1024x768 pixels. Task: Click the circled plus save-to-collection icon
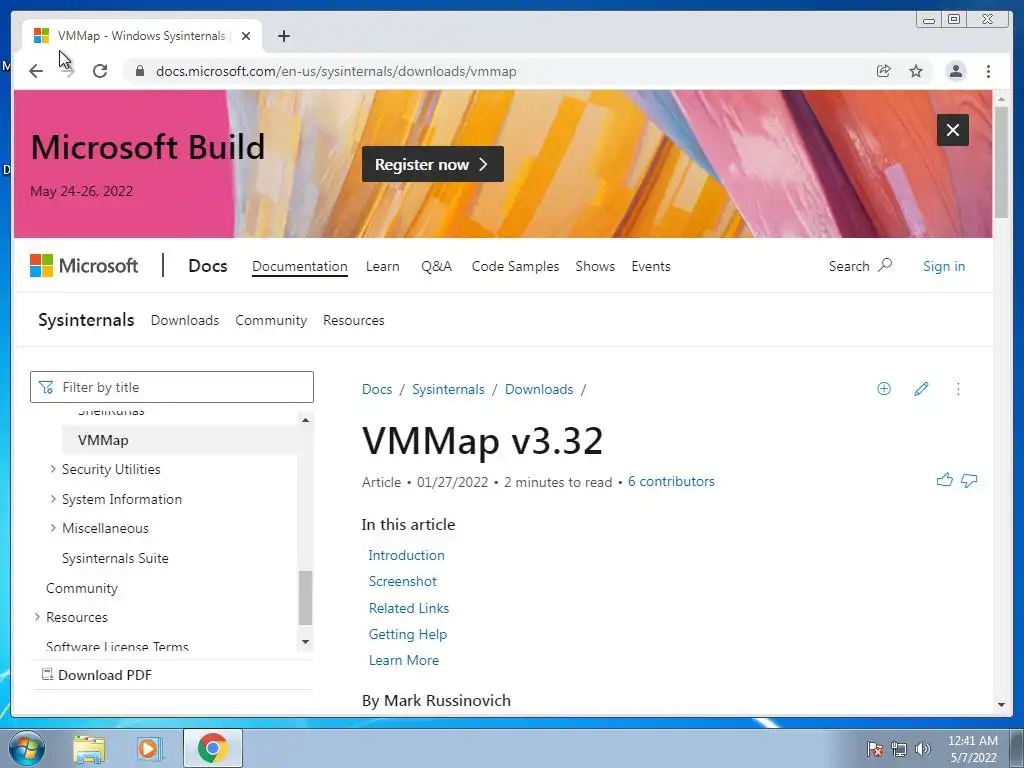point(884,389)
